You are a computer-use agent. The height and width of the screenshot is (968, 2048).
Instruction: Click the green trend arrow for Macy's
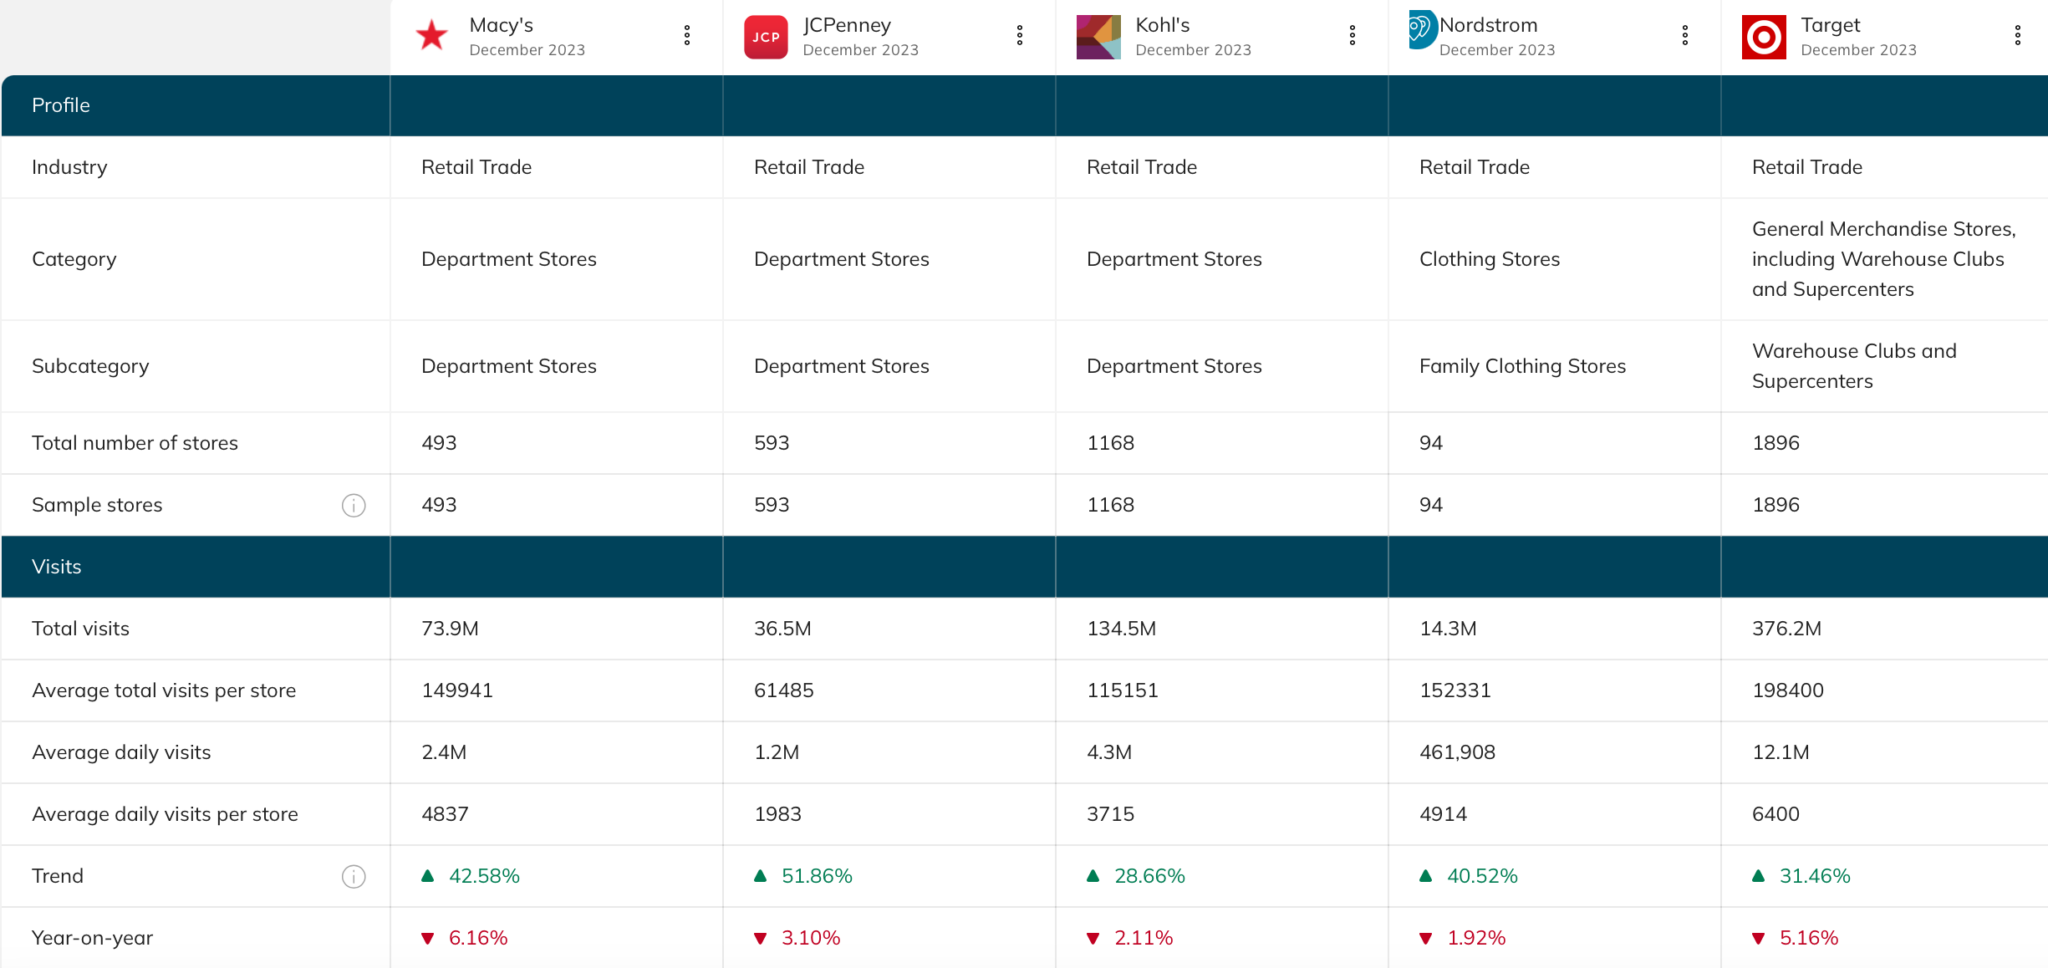tap(428, 875)
